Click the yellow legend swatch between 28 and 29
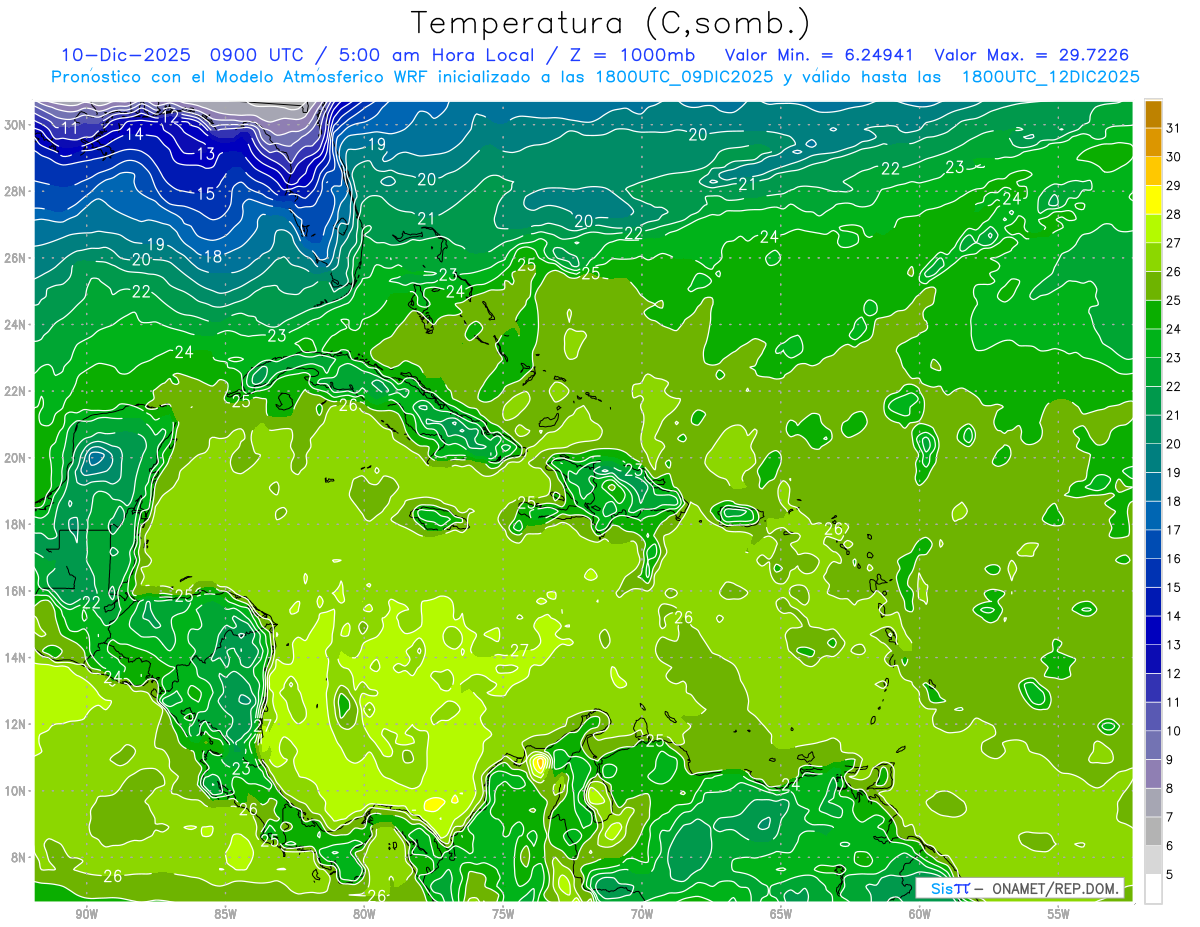Image resolution: width=1200 pixels, height=927 pixels. (1153, 200)
